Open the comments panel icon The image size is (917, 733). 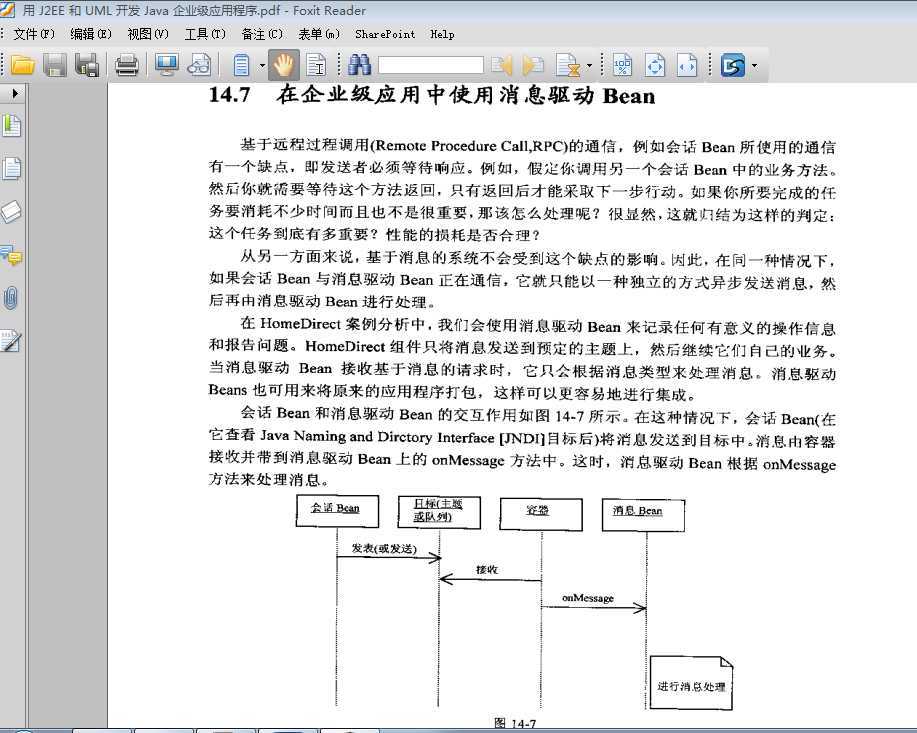12,256
